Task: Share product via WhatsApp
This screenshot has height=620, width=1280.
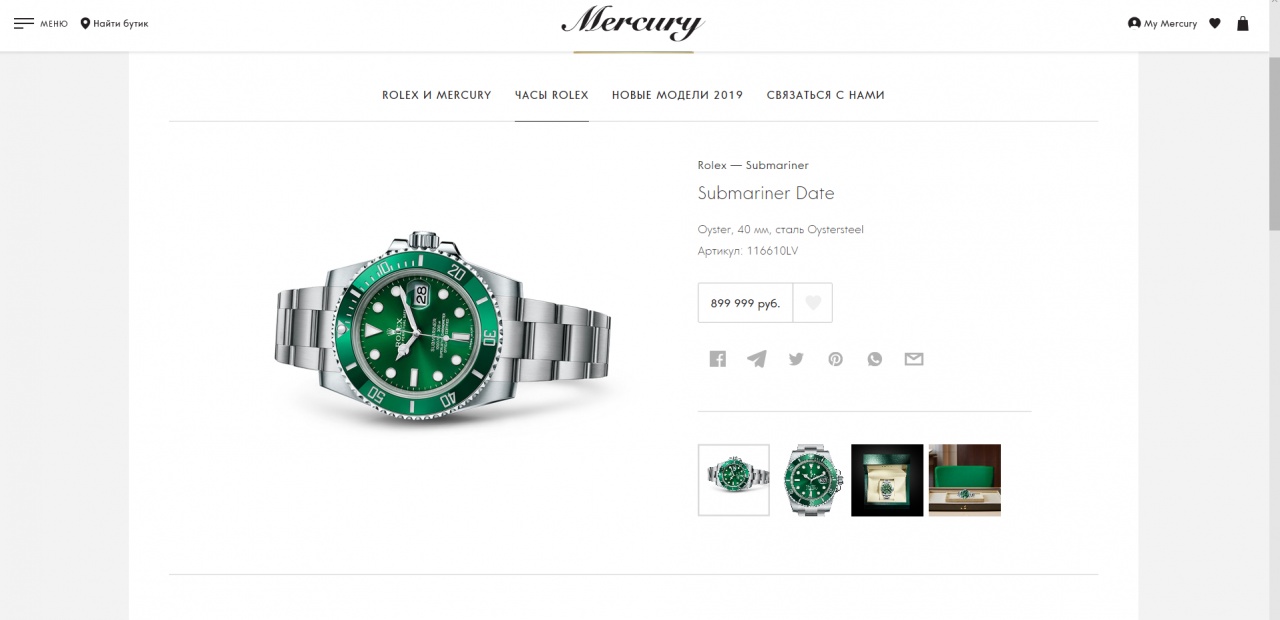Action: click(875, 359)
